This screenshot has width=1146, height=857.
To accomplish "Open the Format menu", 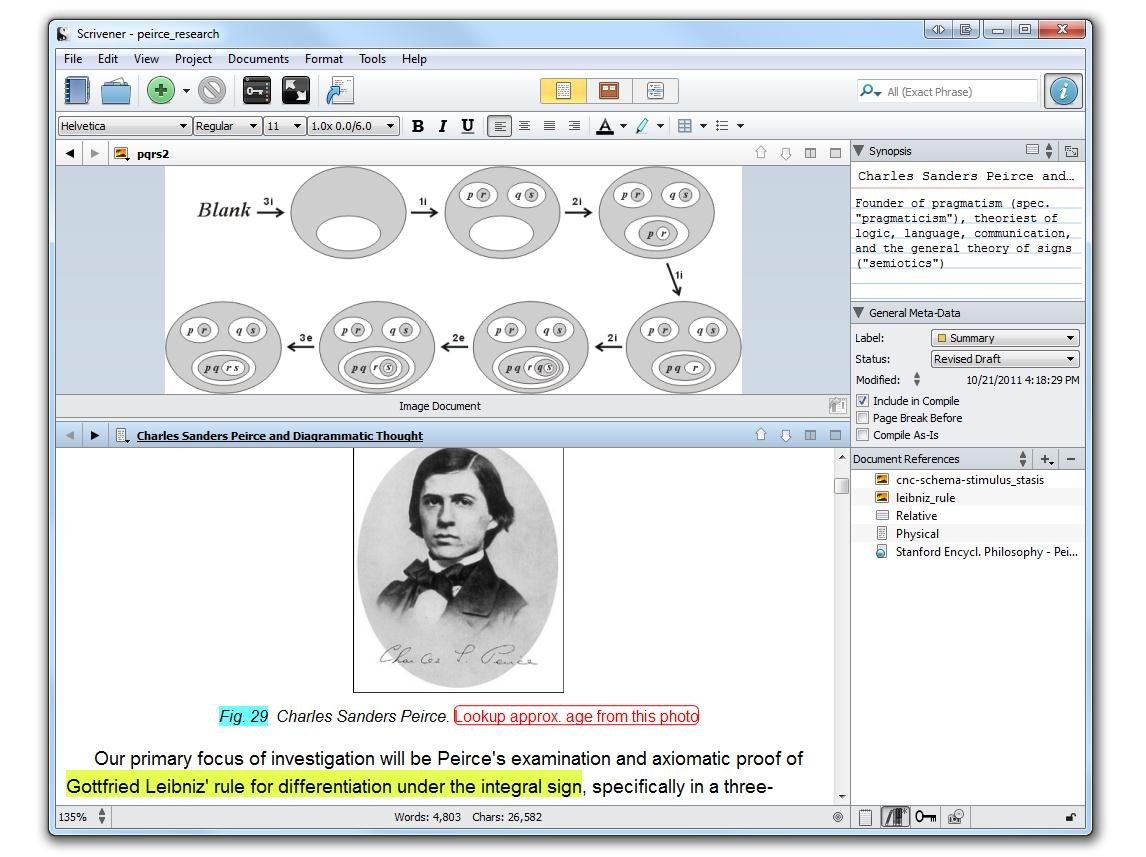I will click(324, 59).
